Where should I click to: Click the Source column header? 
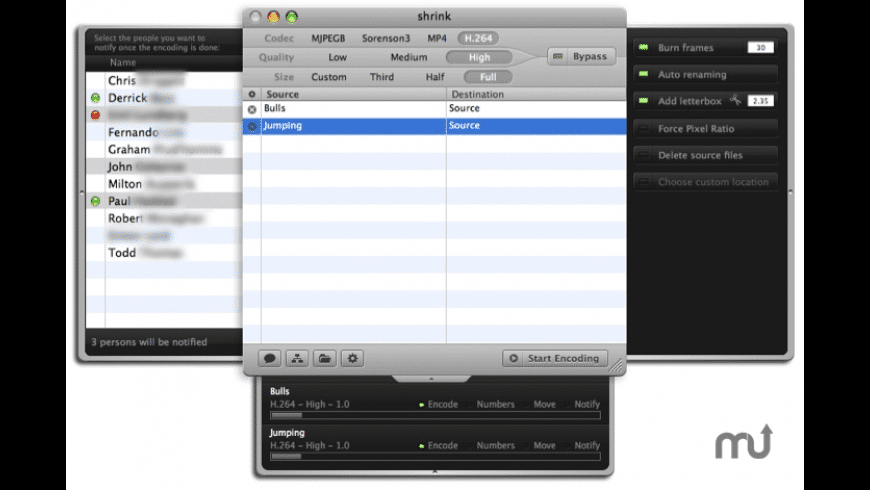(353, 94)
